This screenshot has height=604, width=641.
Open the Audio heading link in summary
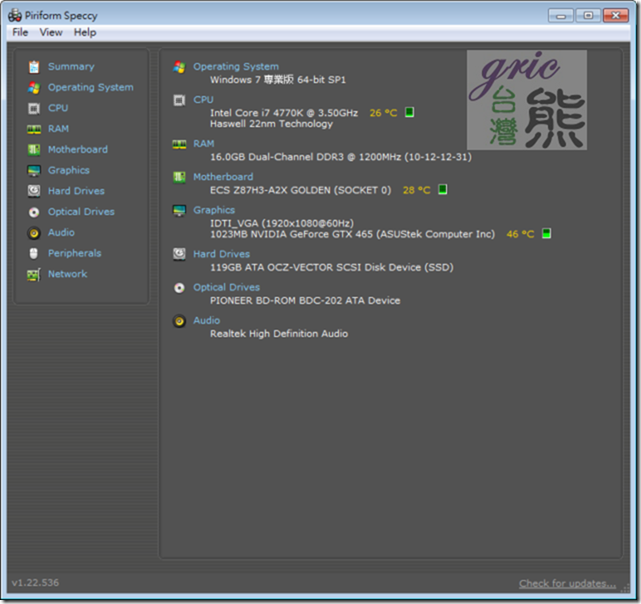tap(206, 321)
